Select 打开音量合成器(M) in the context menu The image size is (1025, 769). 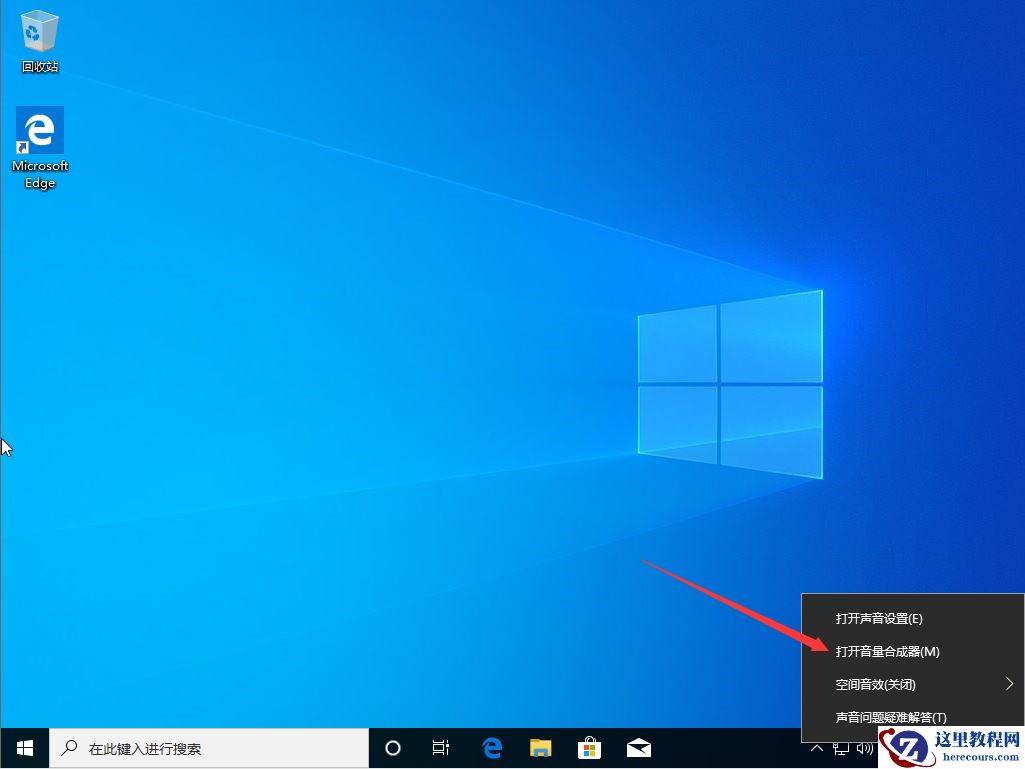pos(887,651)
